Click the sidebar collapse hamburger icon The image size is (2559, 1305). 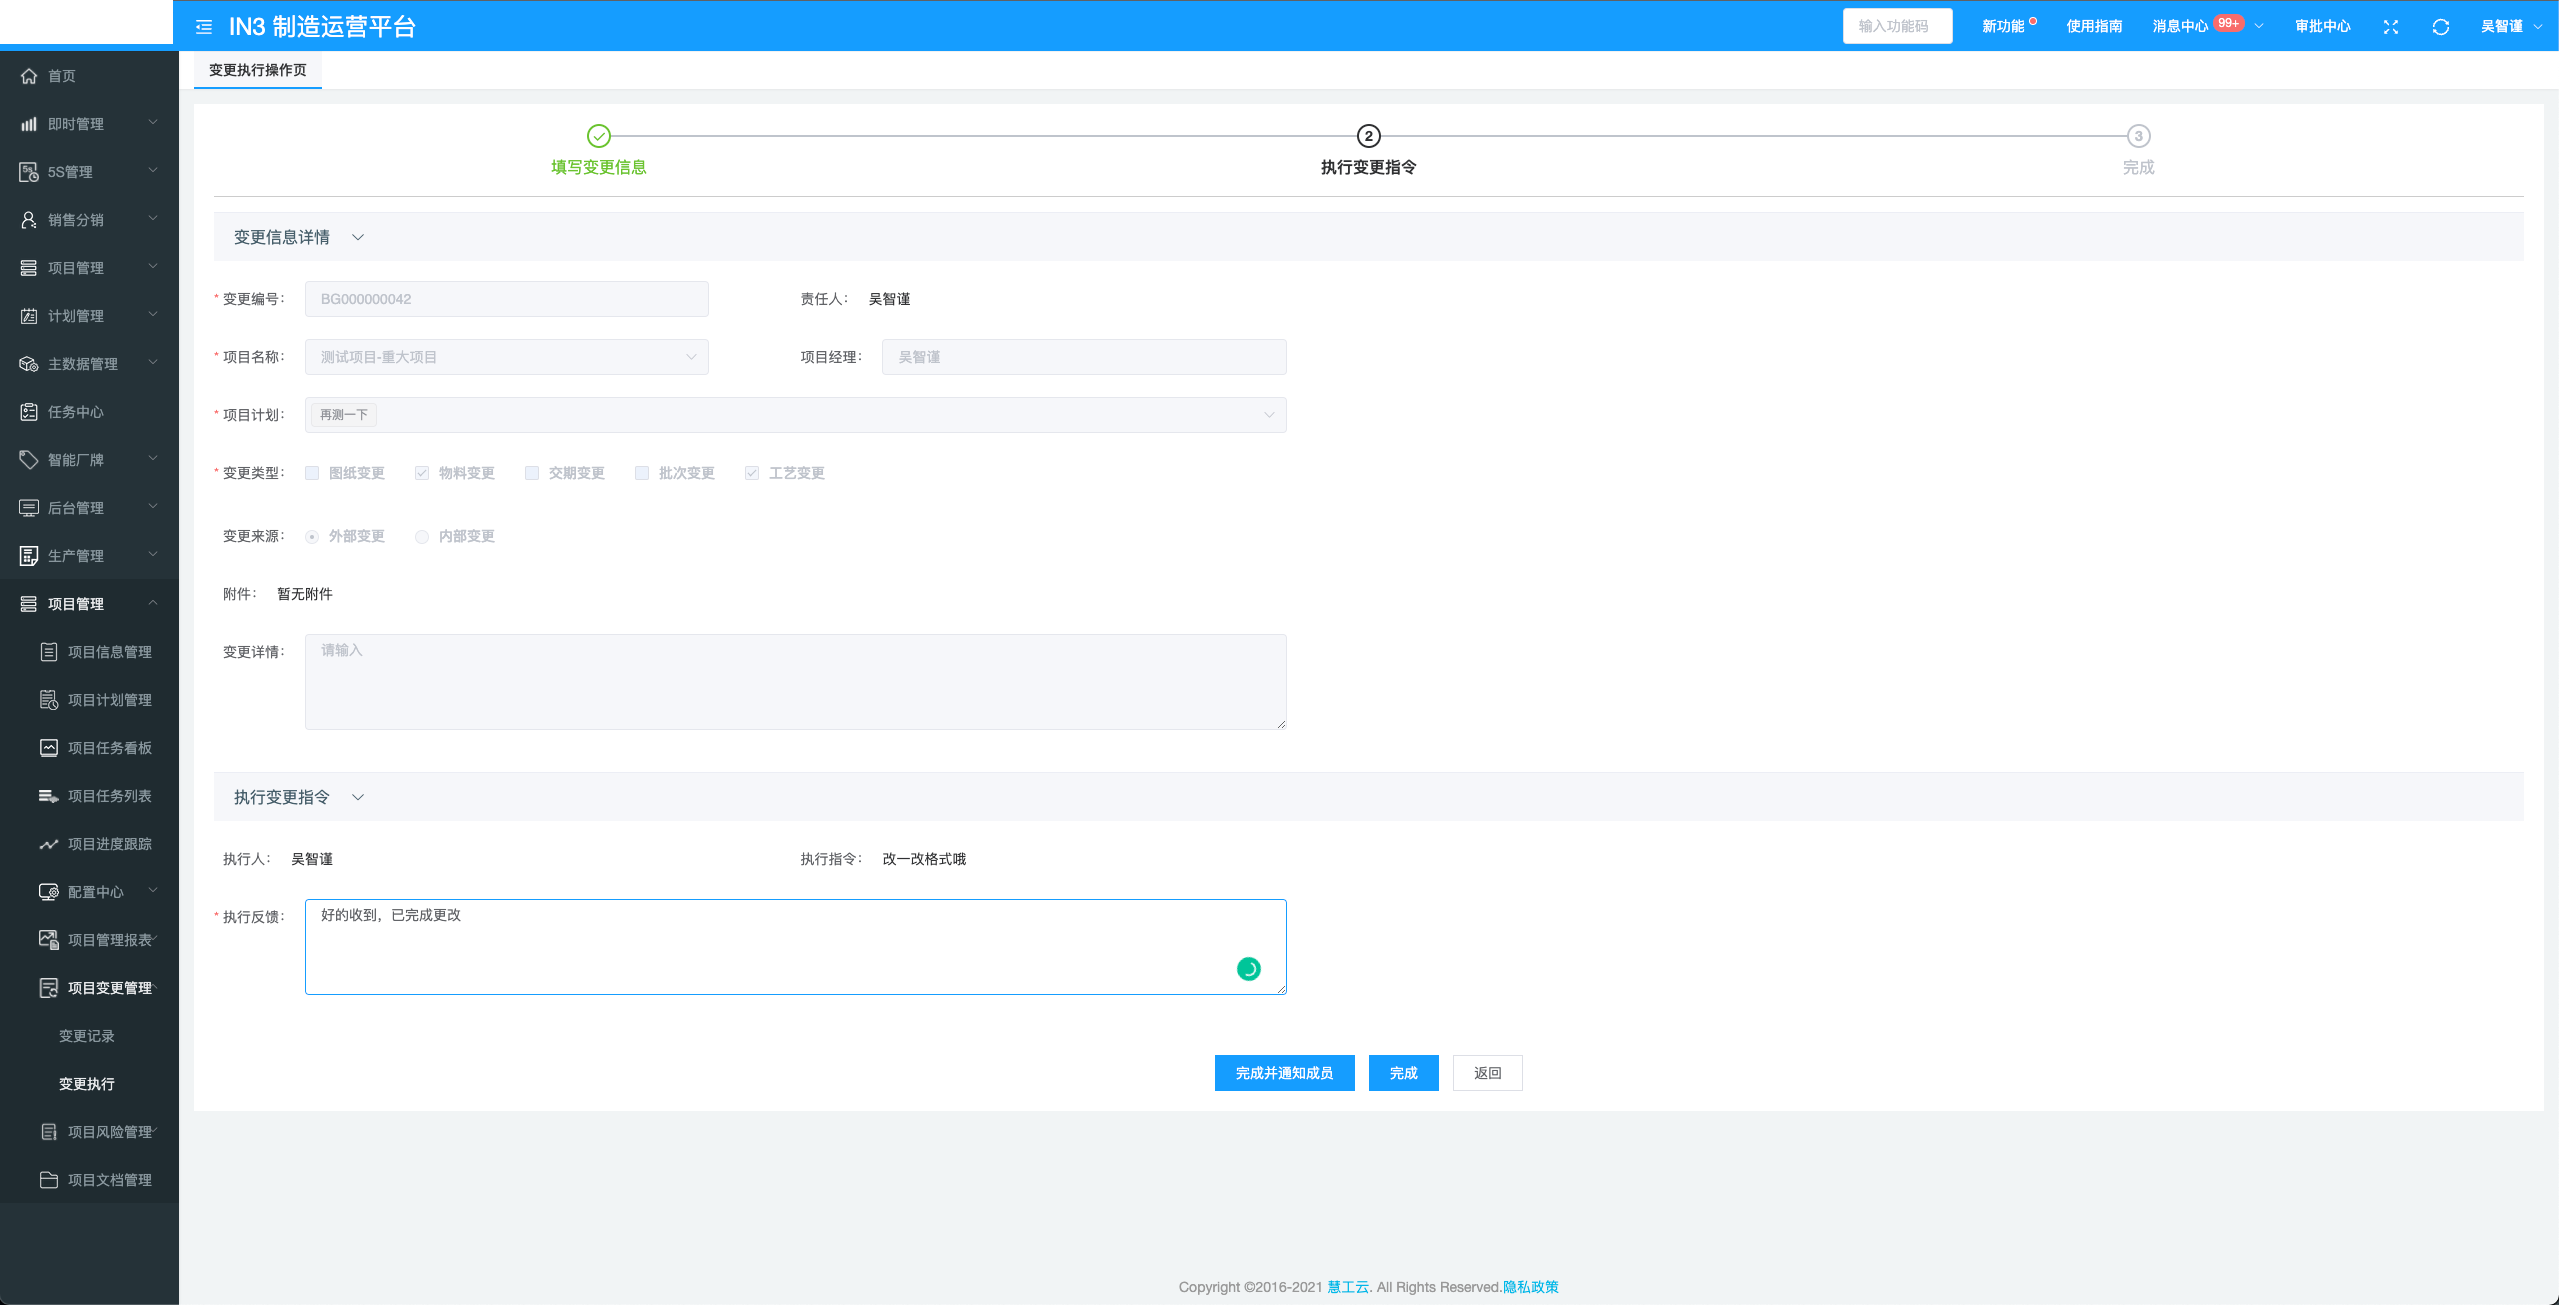204,27
